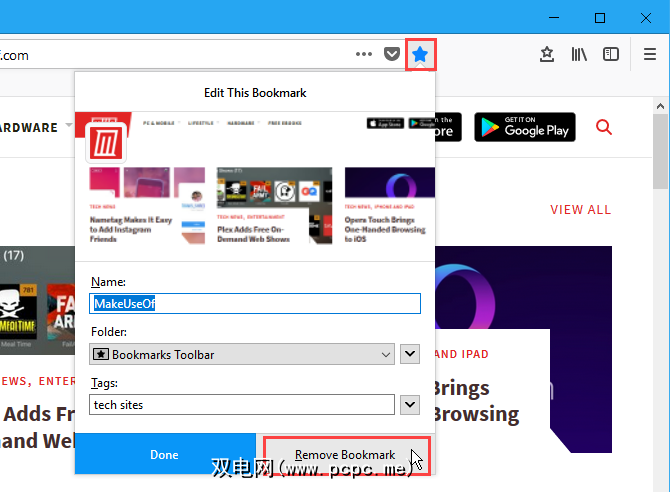Open the Bookmarks Toolbar folder dropdown

tap(242, 354)
